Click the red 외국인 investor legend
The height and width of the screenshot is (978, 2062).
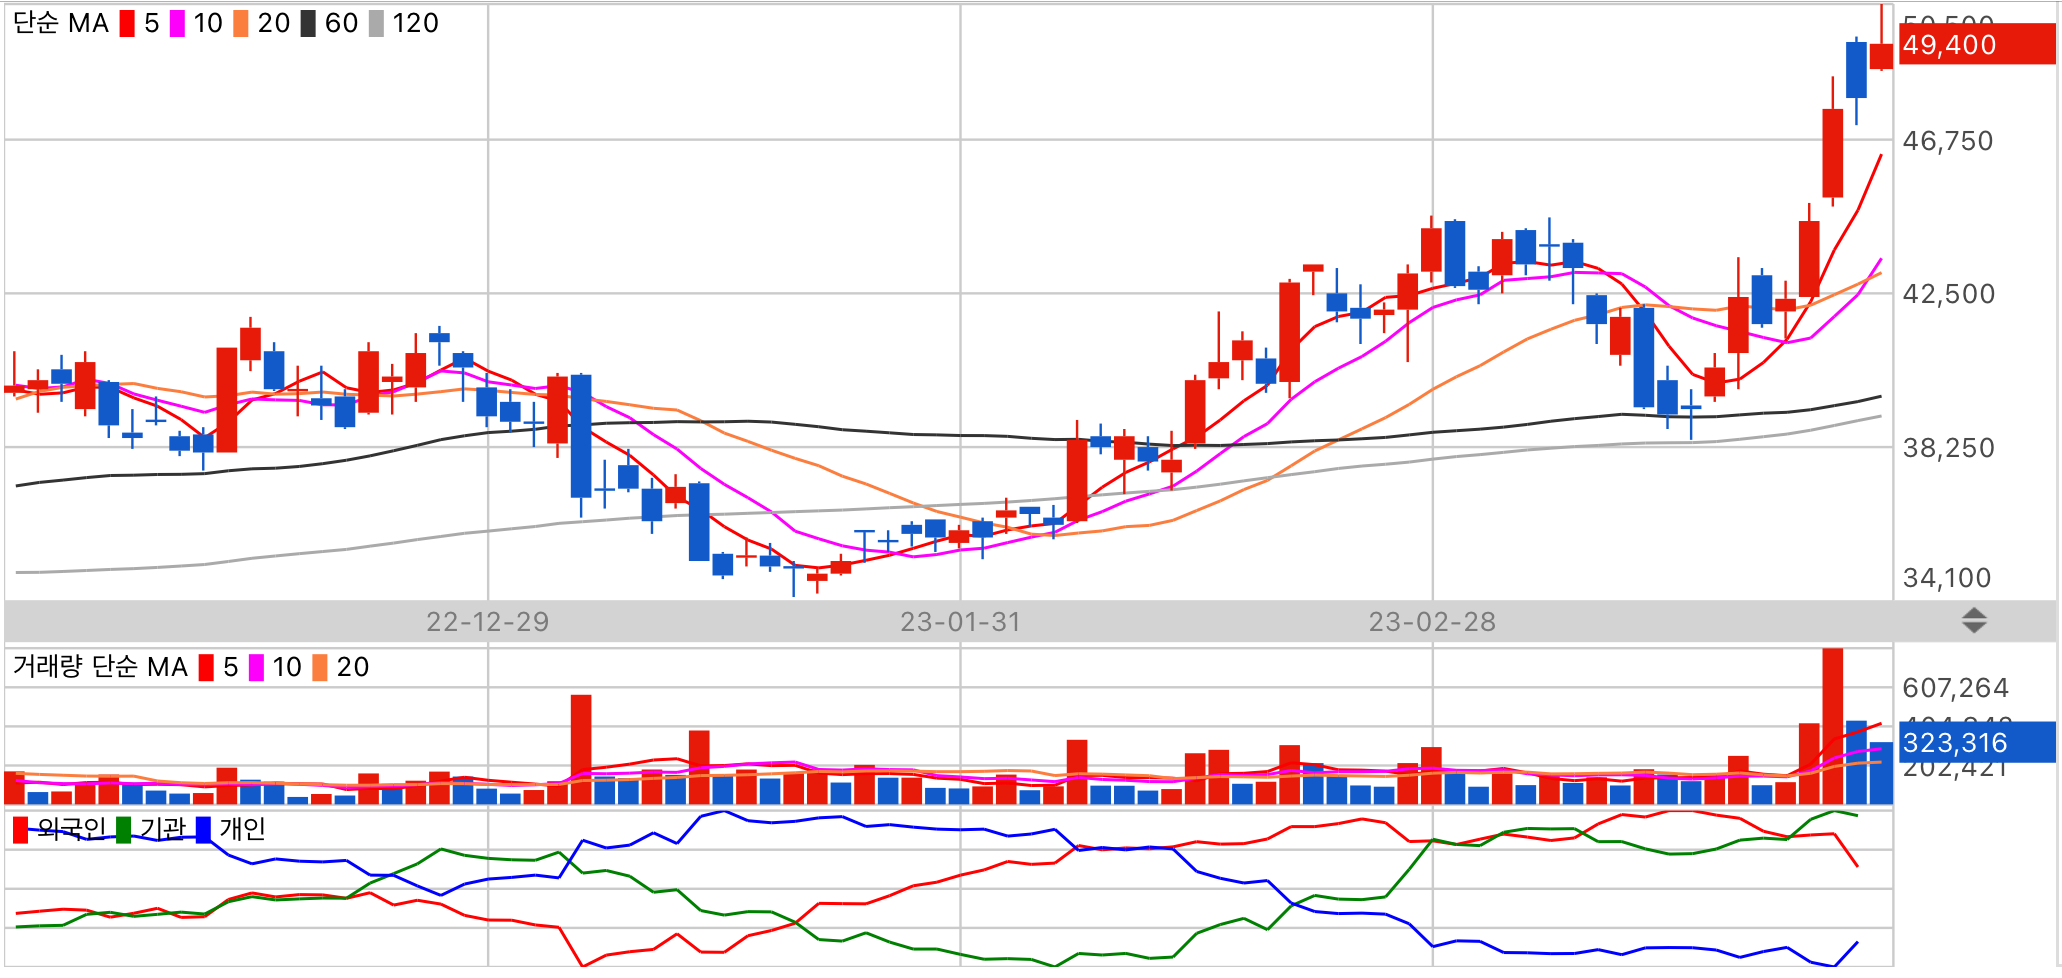[59, 829]
